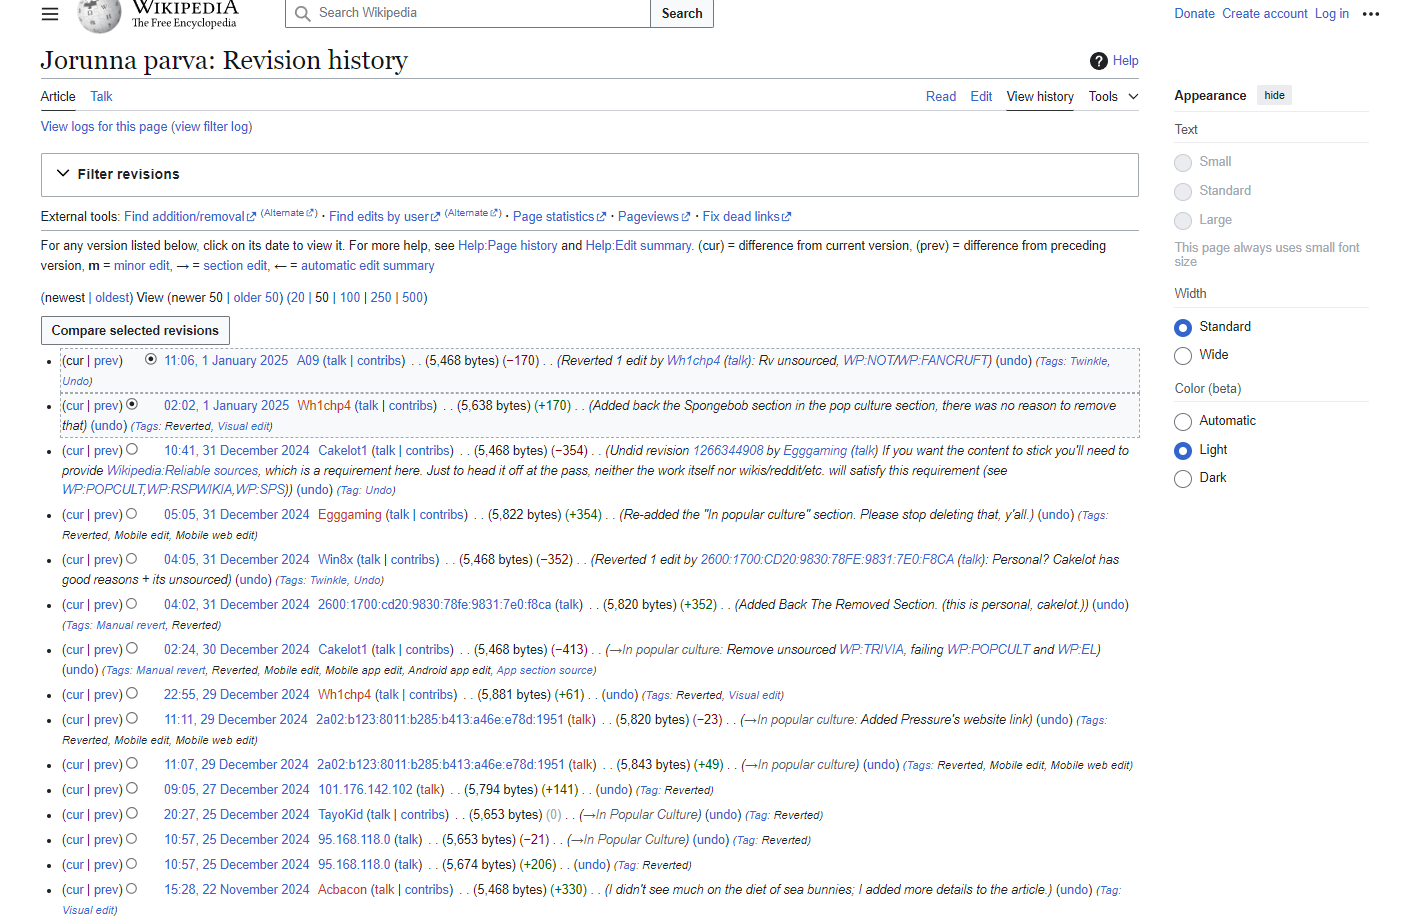The width and height of the screenshot is (1403, 918).
Task: Click the search magnifier icon
Action: click(x=302, y=13)
